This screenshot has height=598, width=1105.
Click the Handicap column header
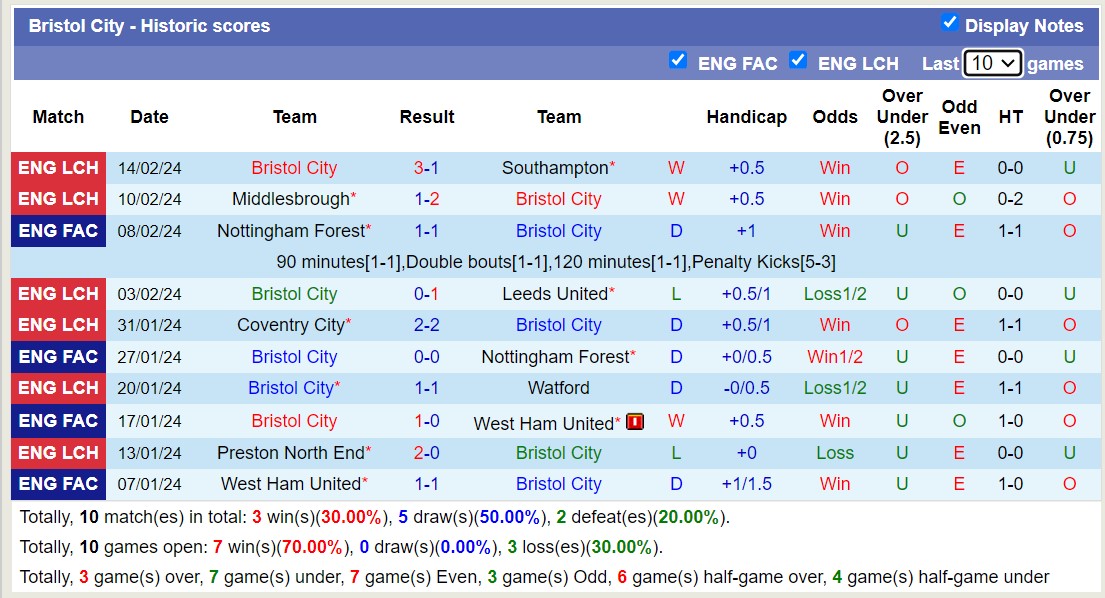747,117
